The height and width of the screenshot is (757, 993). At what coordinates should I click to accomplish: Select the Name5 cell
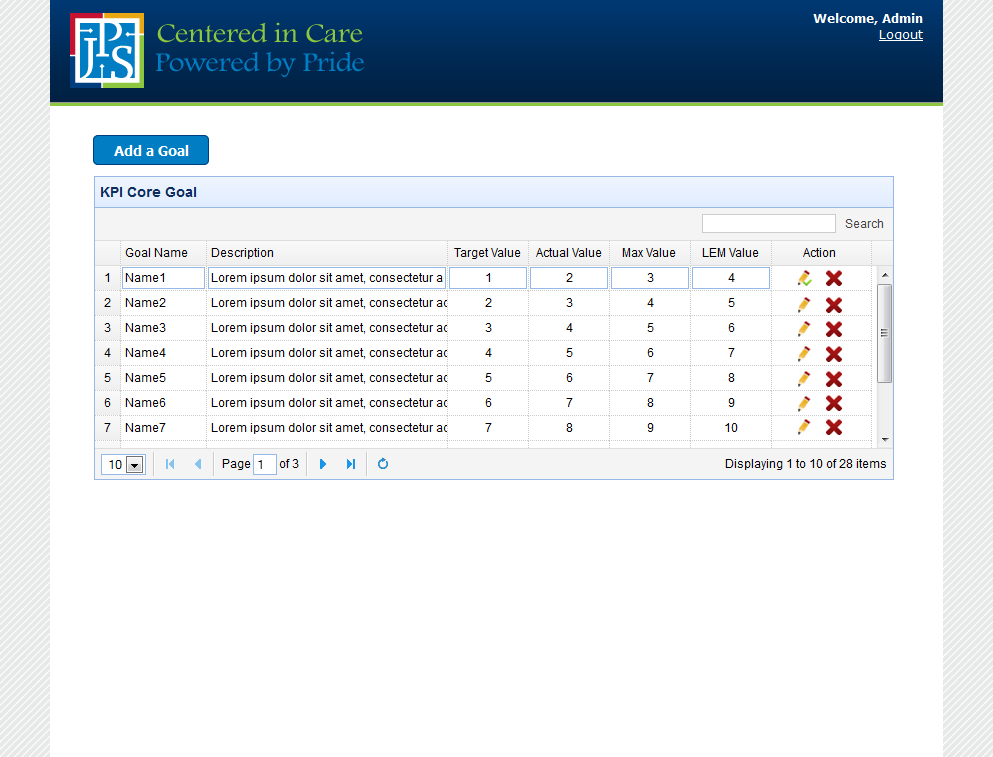coord(163,378)
